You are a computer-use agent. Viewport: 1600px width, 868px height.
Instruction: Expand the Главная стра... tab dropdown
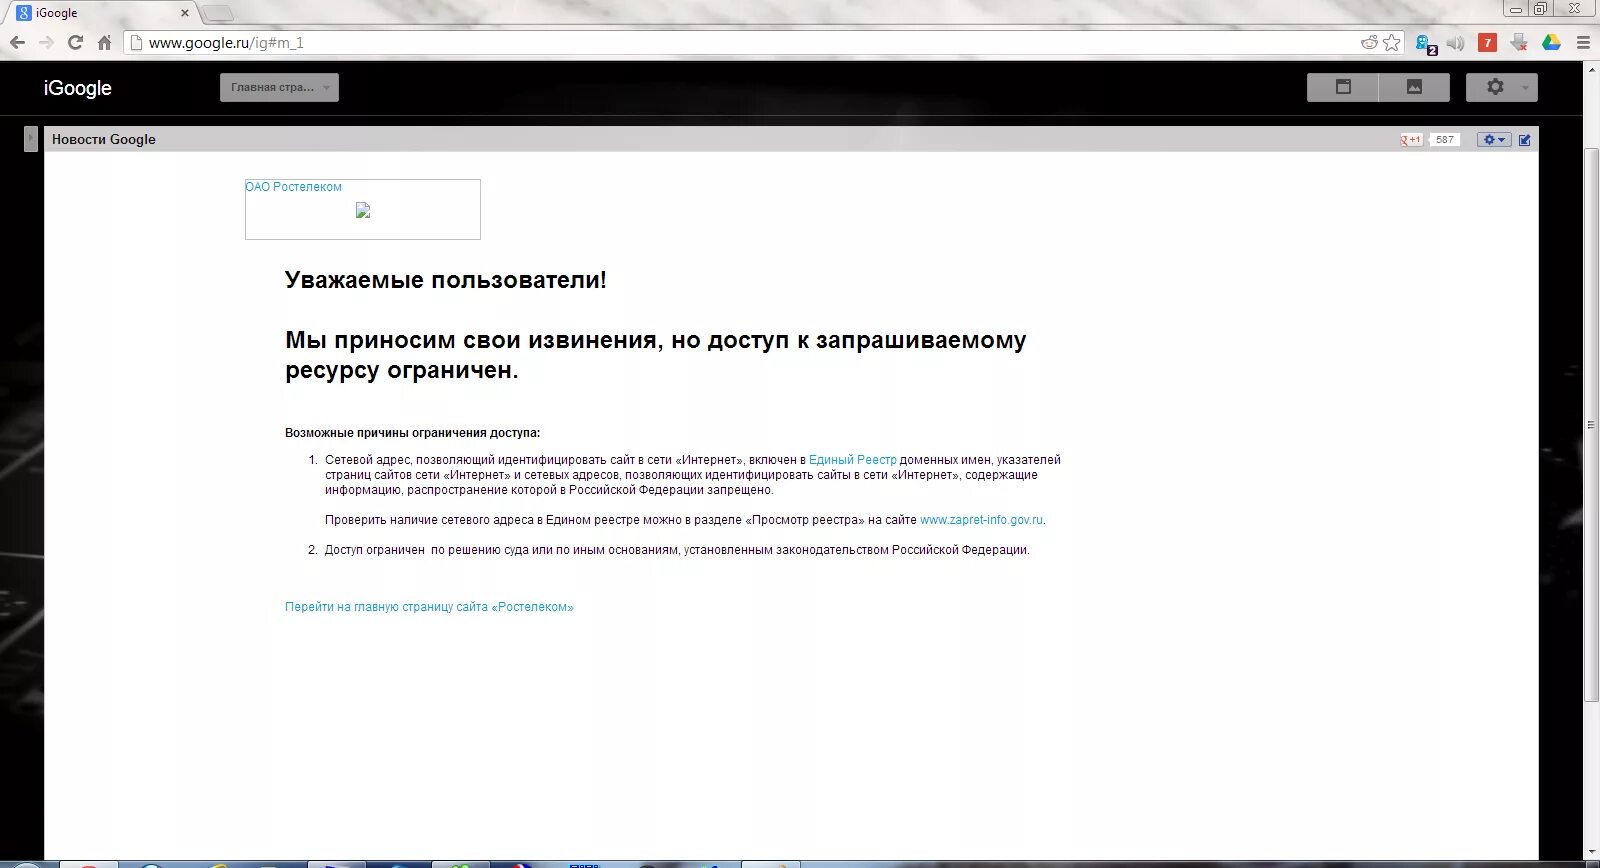279,87
